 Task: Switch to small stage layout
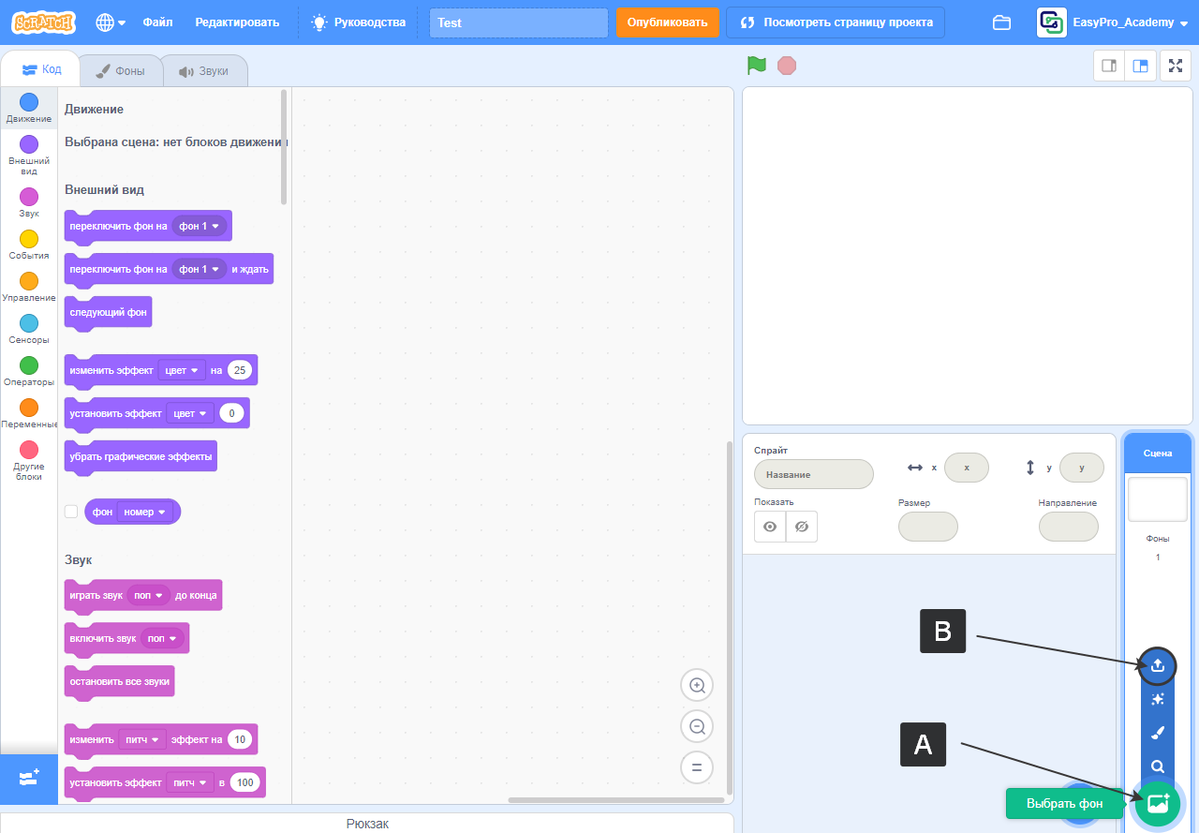point(1109,66)
